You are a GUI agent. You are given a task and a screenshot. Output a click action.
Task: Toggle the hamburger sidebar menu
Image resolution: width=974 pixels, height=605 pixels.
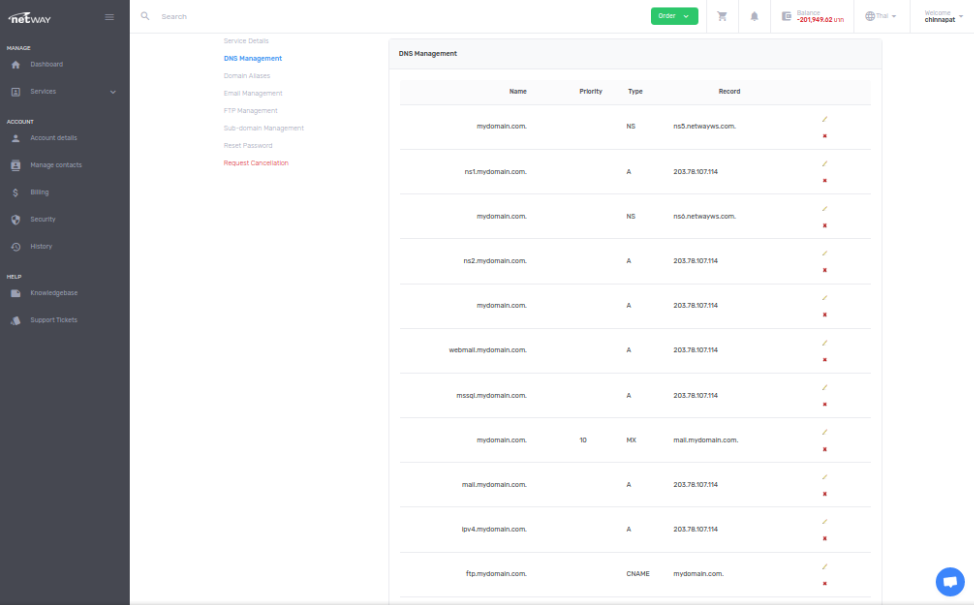pyautogui.click(x=109, y=16)
